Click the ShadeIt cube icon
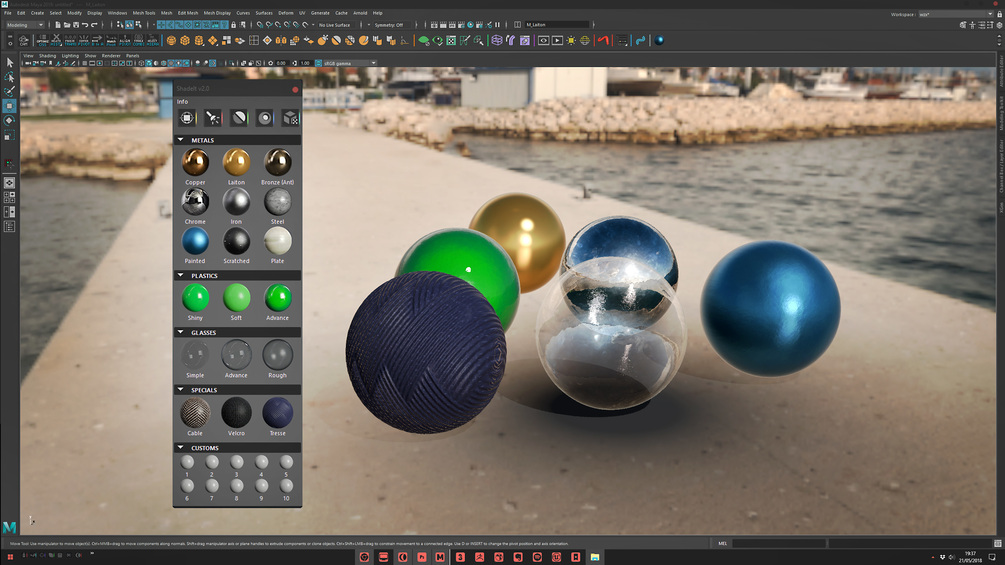The image size is (1005, 565). [x=290, y=118]
